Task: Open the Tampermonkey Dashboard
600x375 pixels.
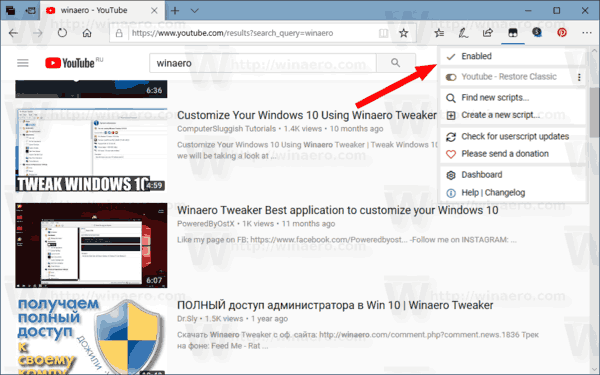Action: tap(513, 175)
